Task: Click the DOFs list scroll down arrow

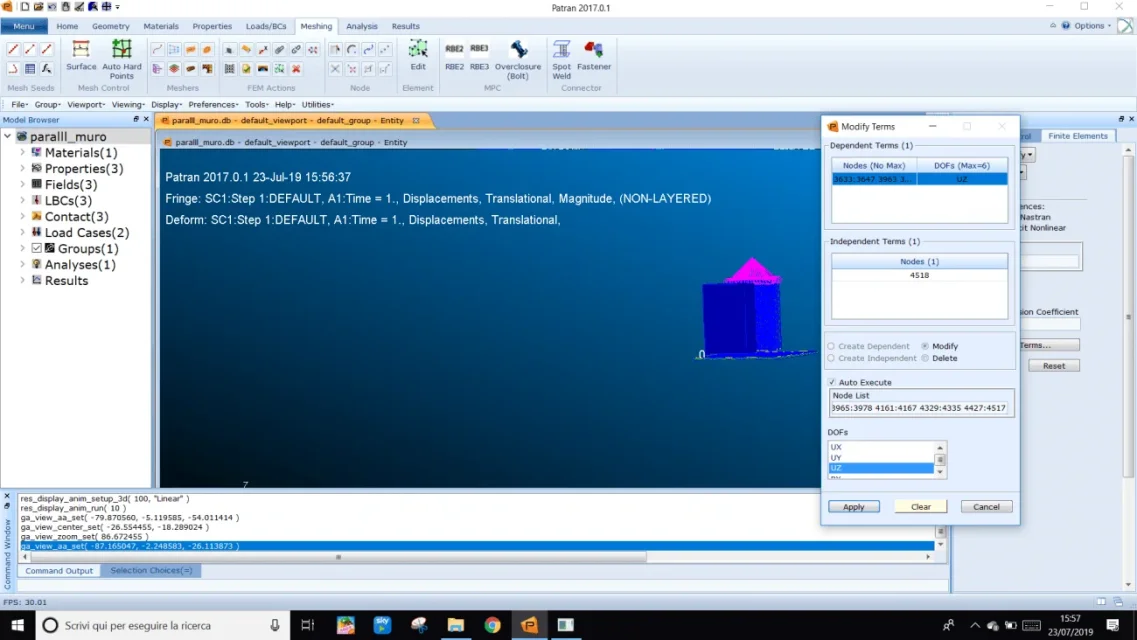Action: pyautogui.click(x=940, y=473)
